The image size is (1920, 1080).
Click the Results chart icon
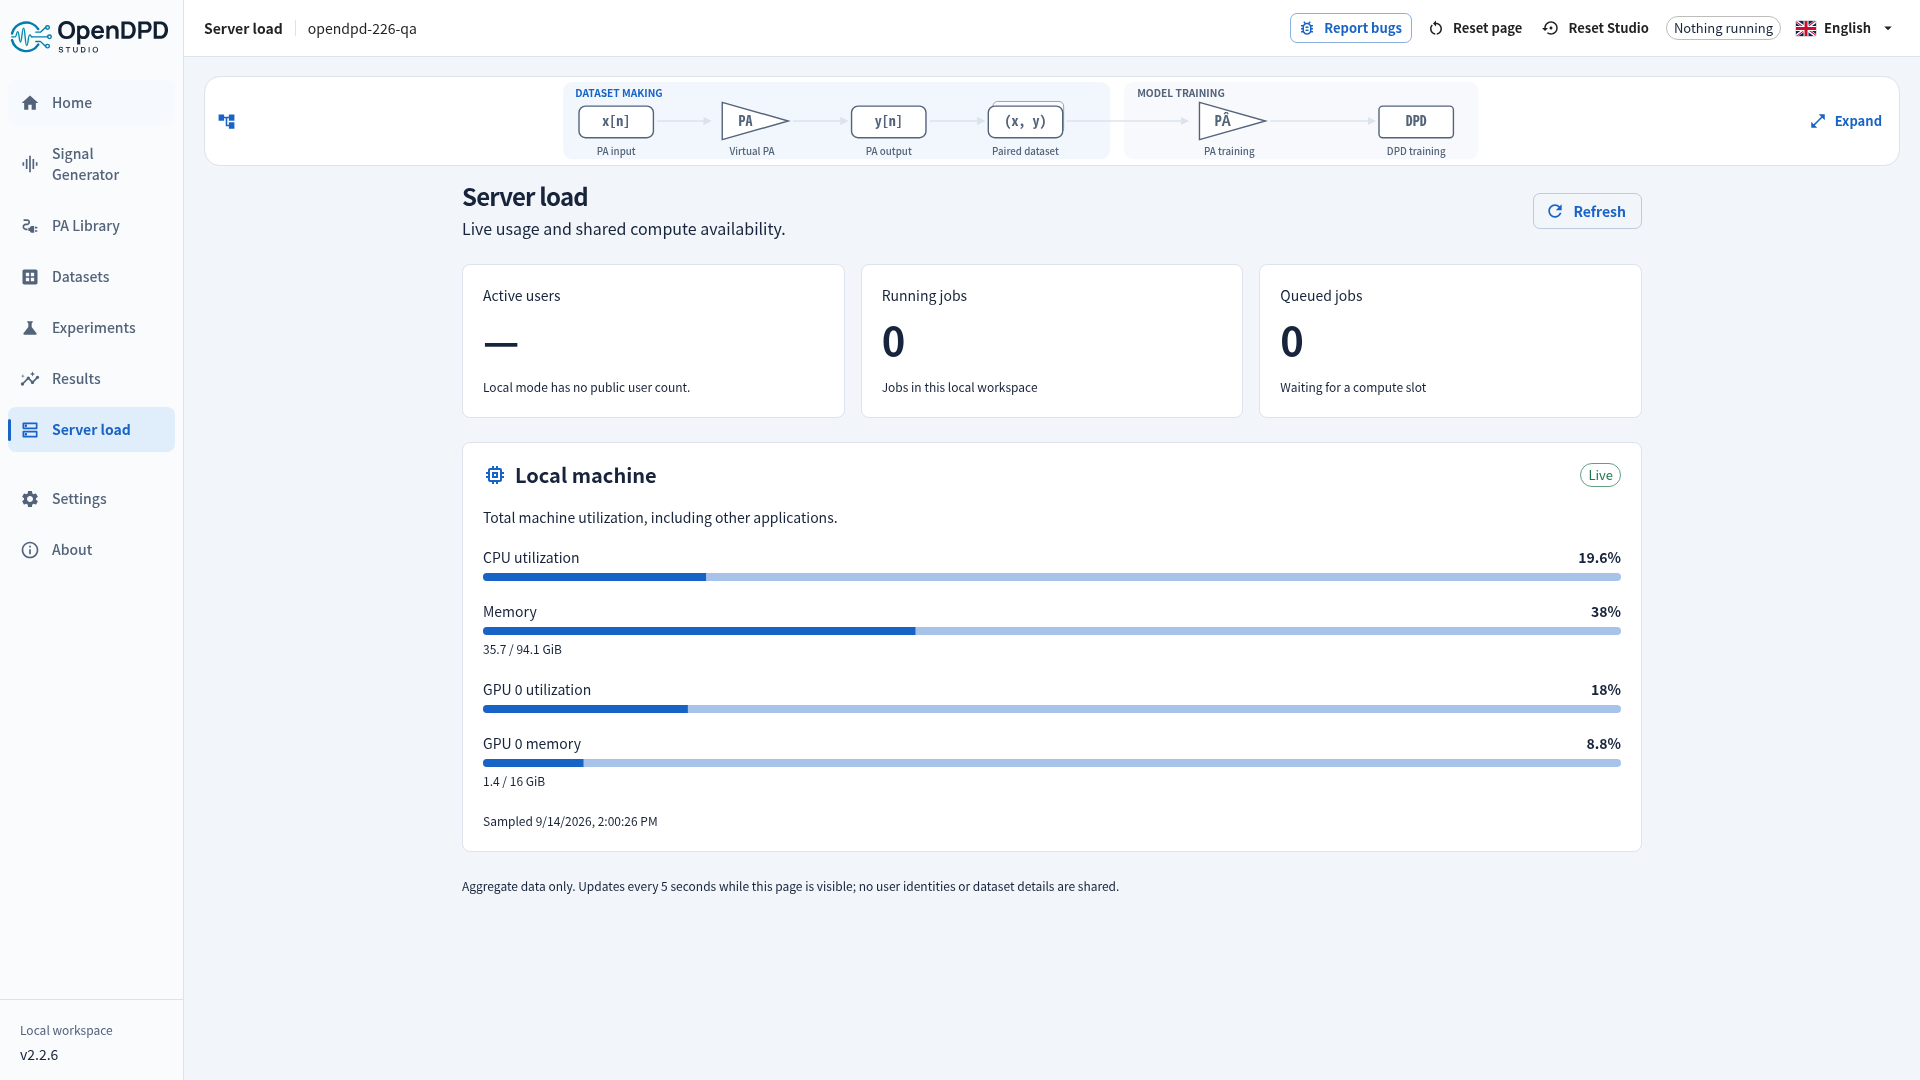[x=30, y=379]
